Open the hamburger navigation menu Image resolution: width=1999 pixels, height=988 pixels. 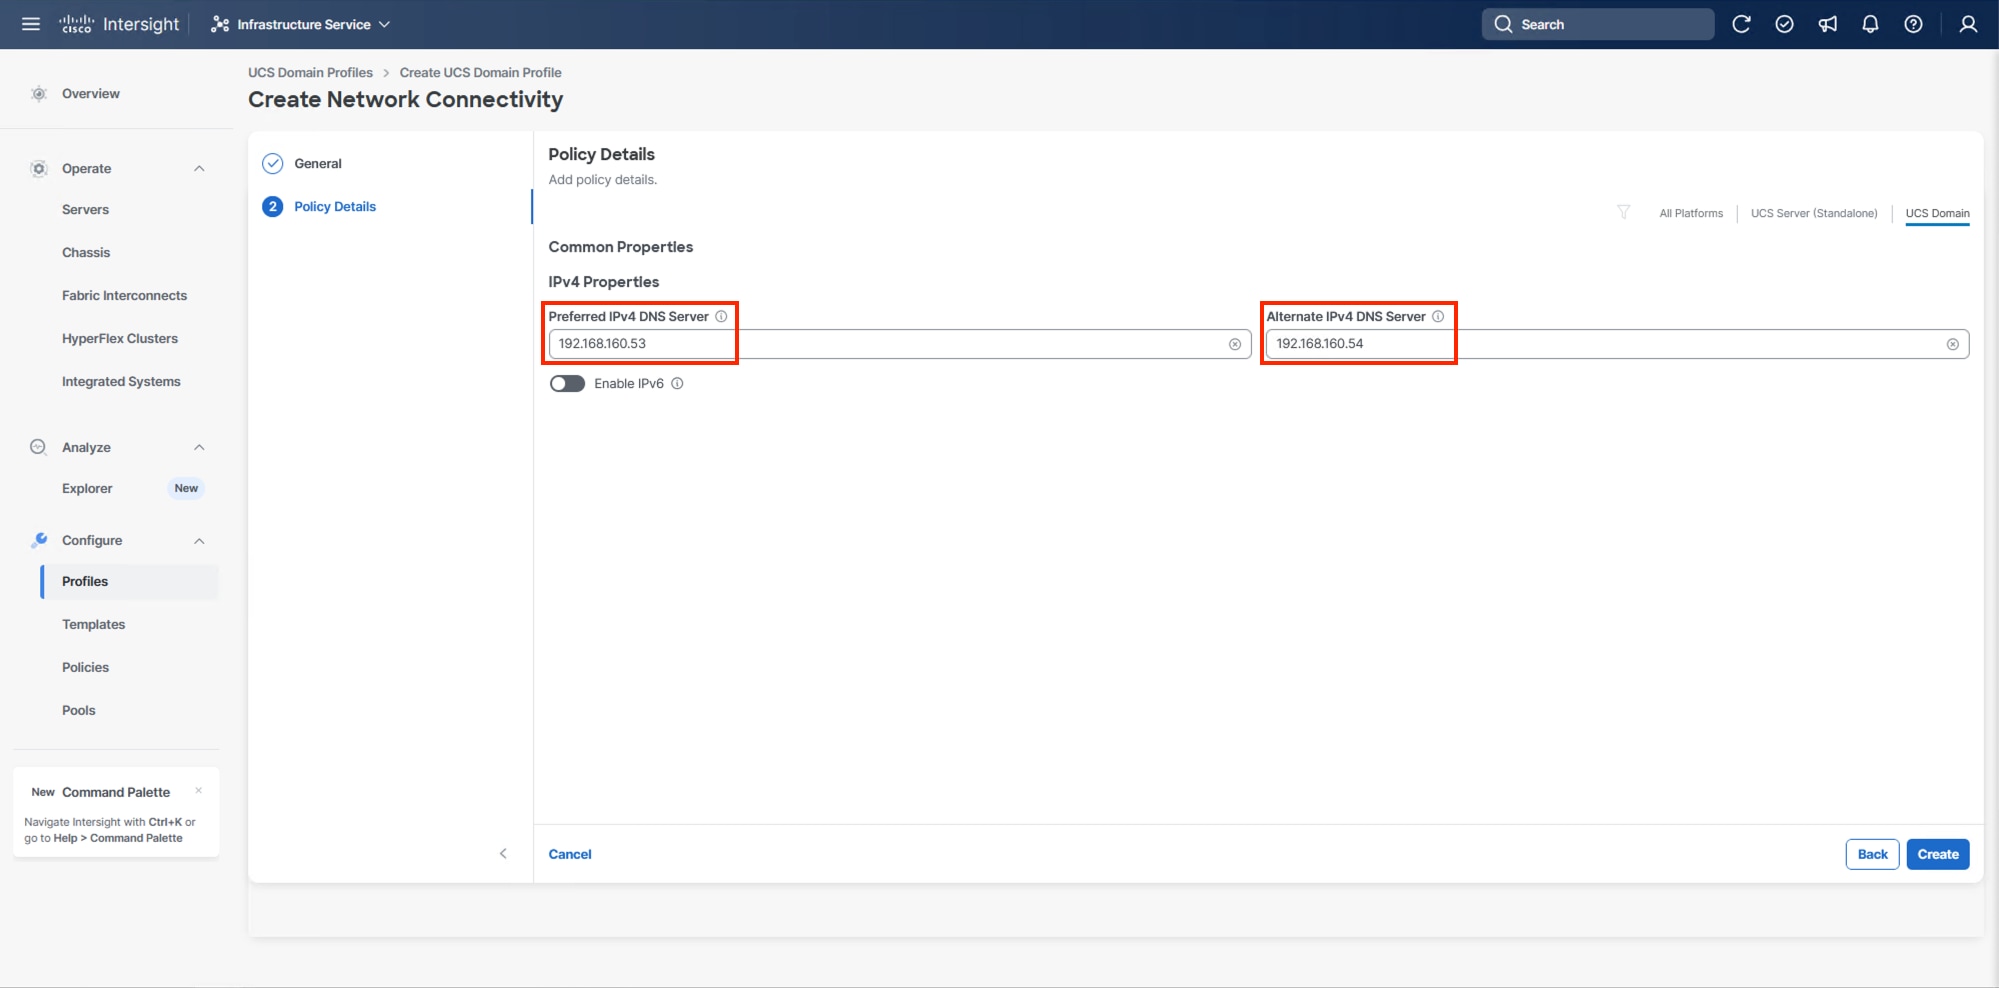click(30, 23)
